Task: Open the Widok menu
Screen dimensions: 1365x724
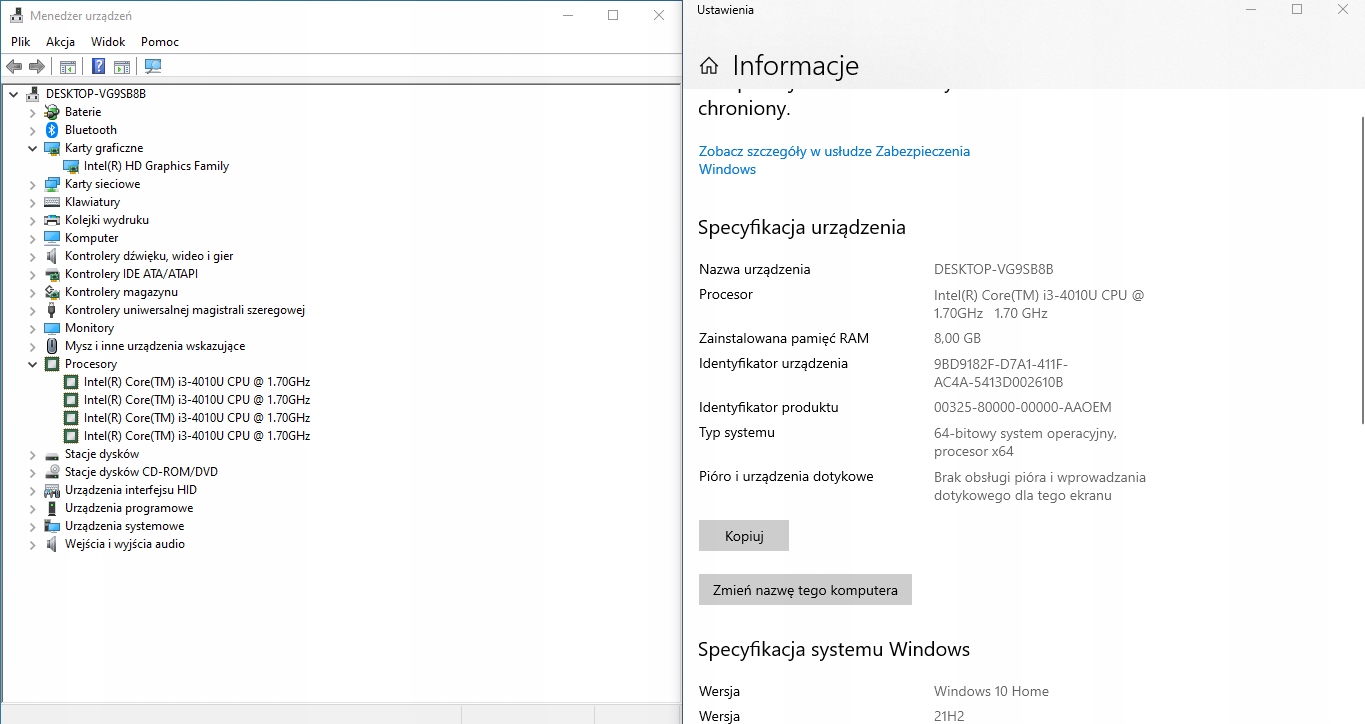Action: 108,42
